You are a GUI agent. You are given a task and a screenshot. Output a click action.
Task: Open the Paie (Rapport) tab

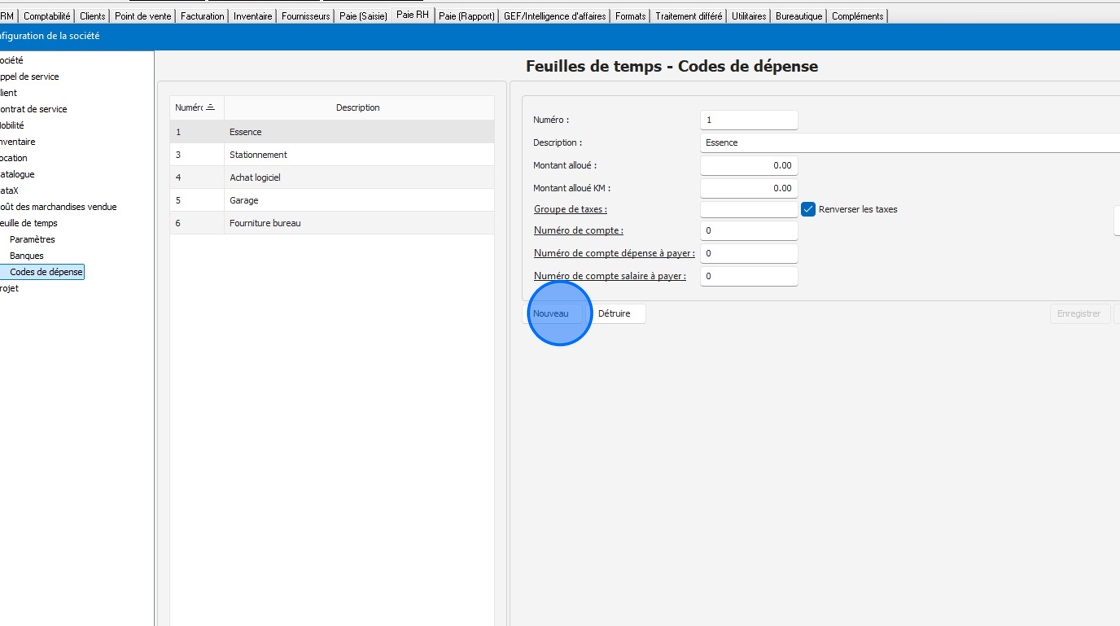click(x=466, y=16)
